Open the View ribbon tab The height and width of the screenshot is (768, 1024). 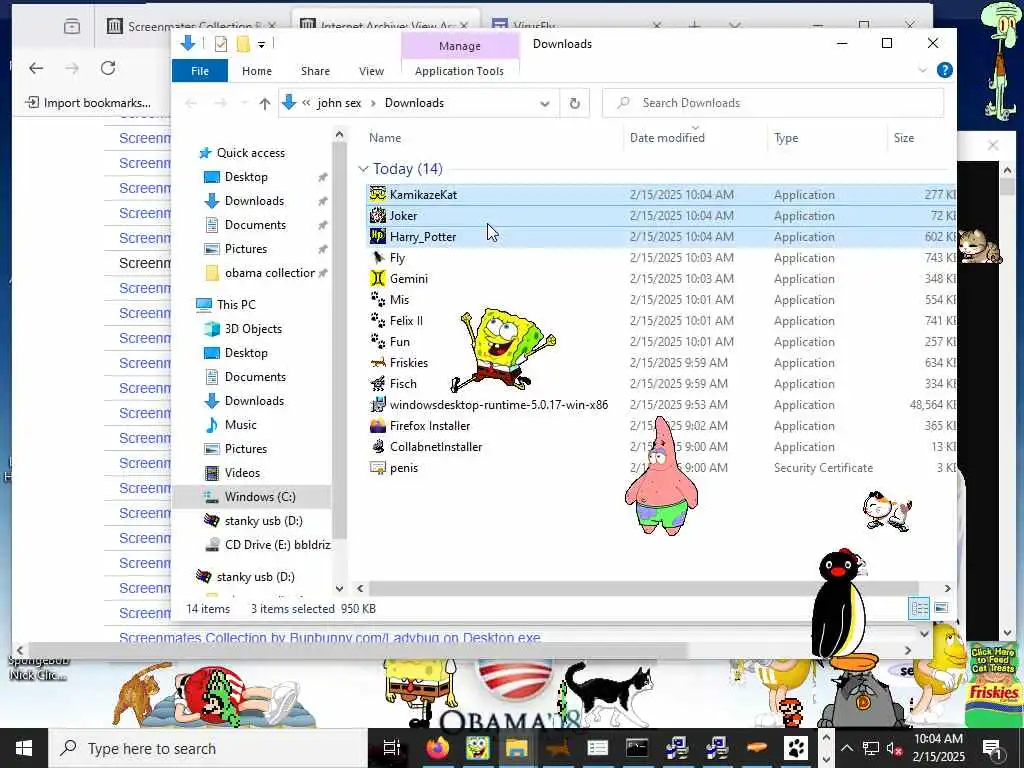coord(372,71)
